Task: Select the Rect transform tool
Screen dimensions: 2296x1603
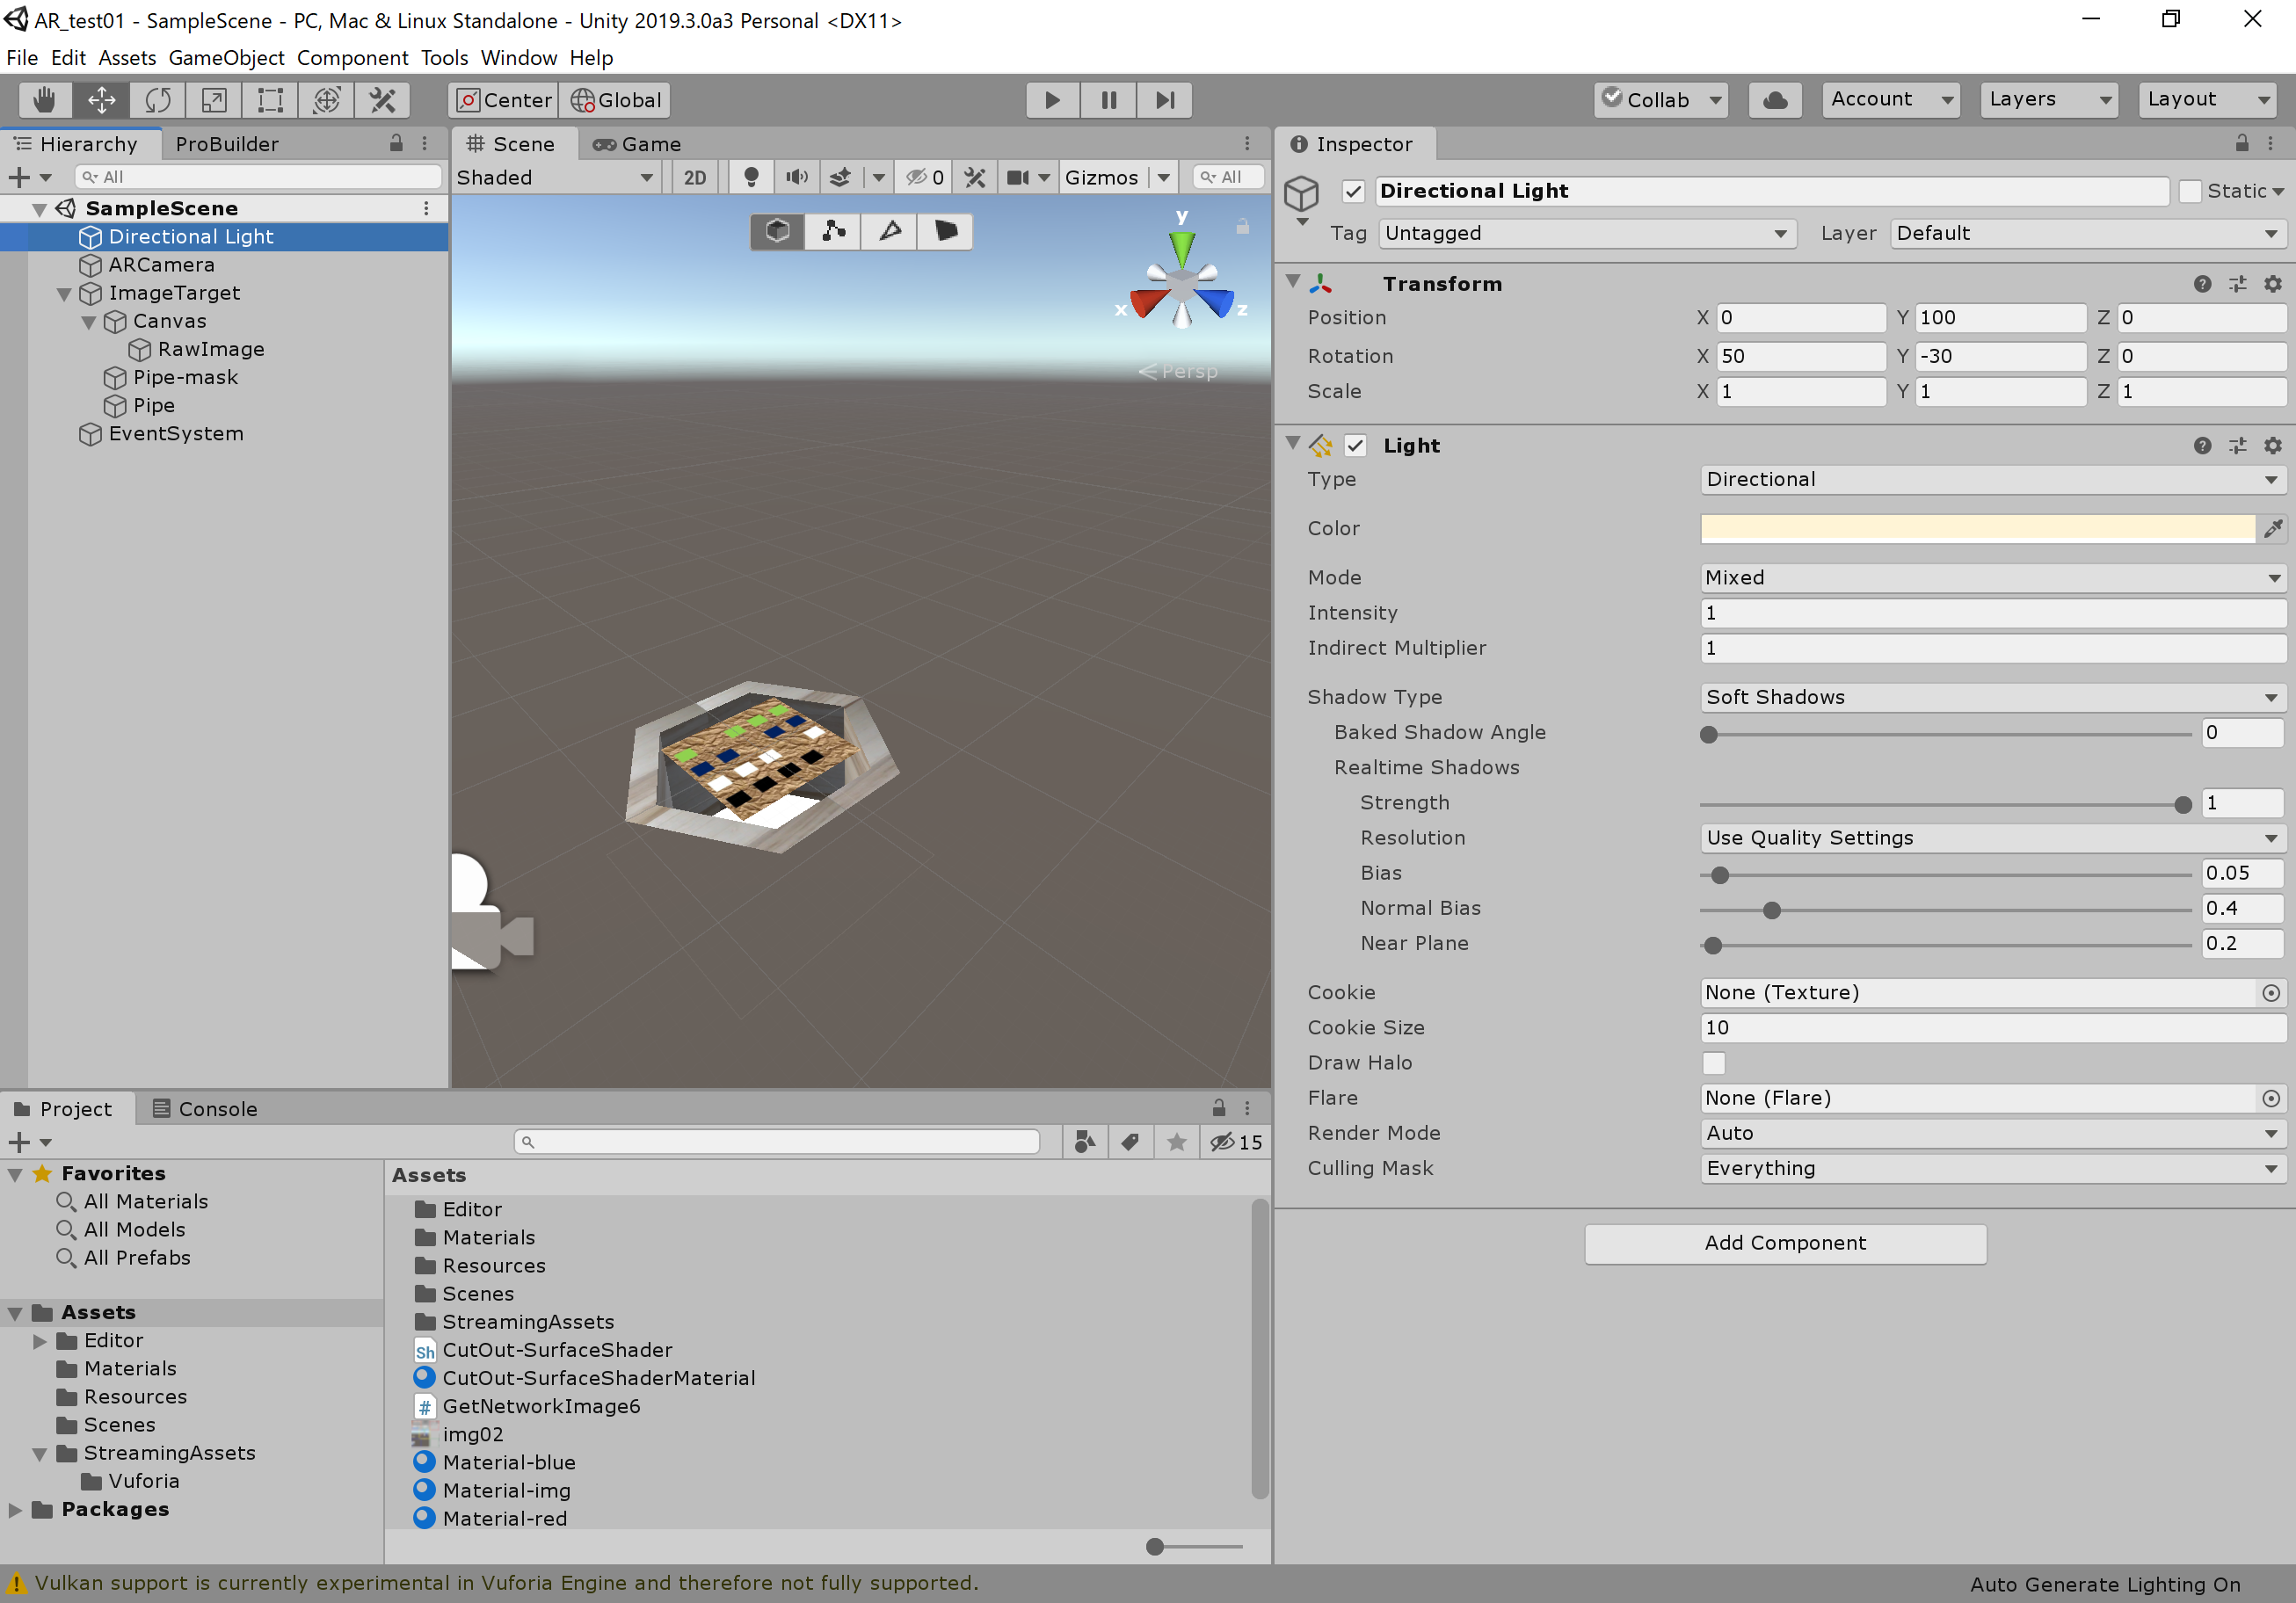Action: [270, 100]
